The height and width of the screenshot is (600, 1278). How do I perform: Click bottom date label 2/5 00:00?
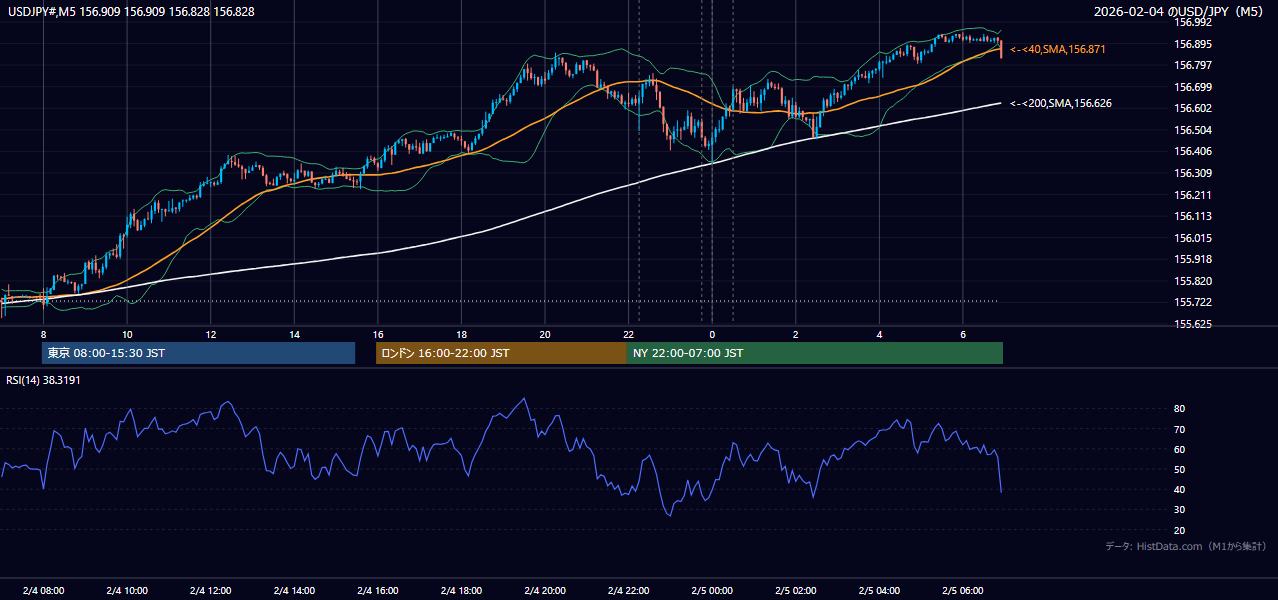712,590
